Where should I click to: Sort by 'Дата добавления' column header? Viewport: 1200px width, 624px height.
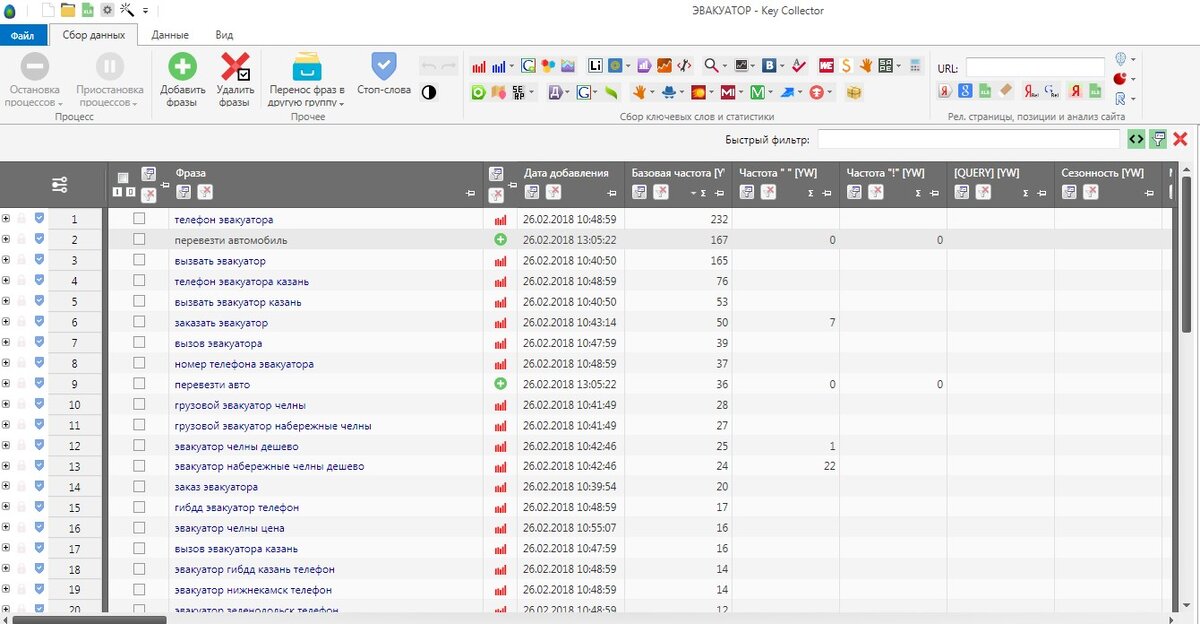click(566, 173)
